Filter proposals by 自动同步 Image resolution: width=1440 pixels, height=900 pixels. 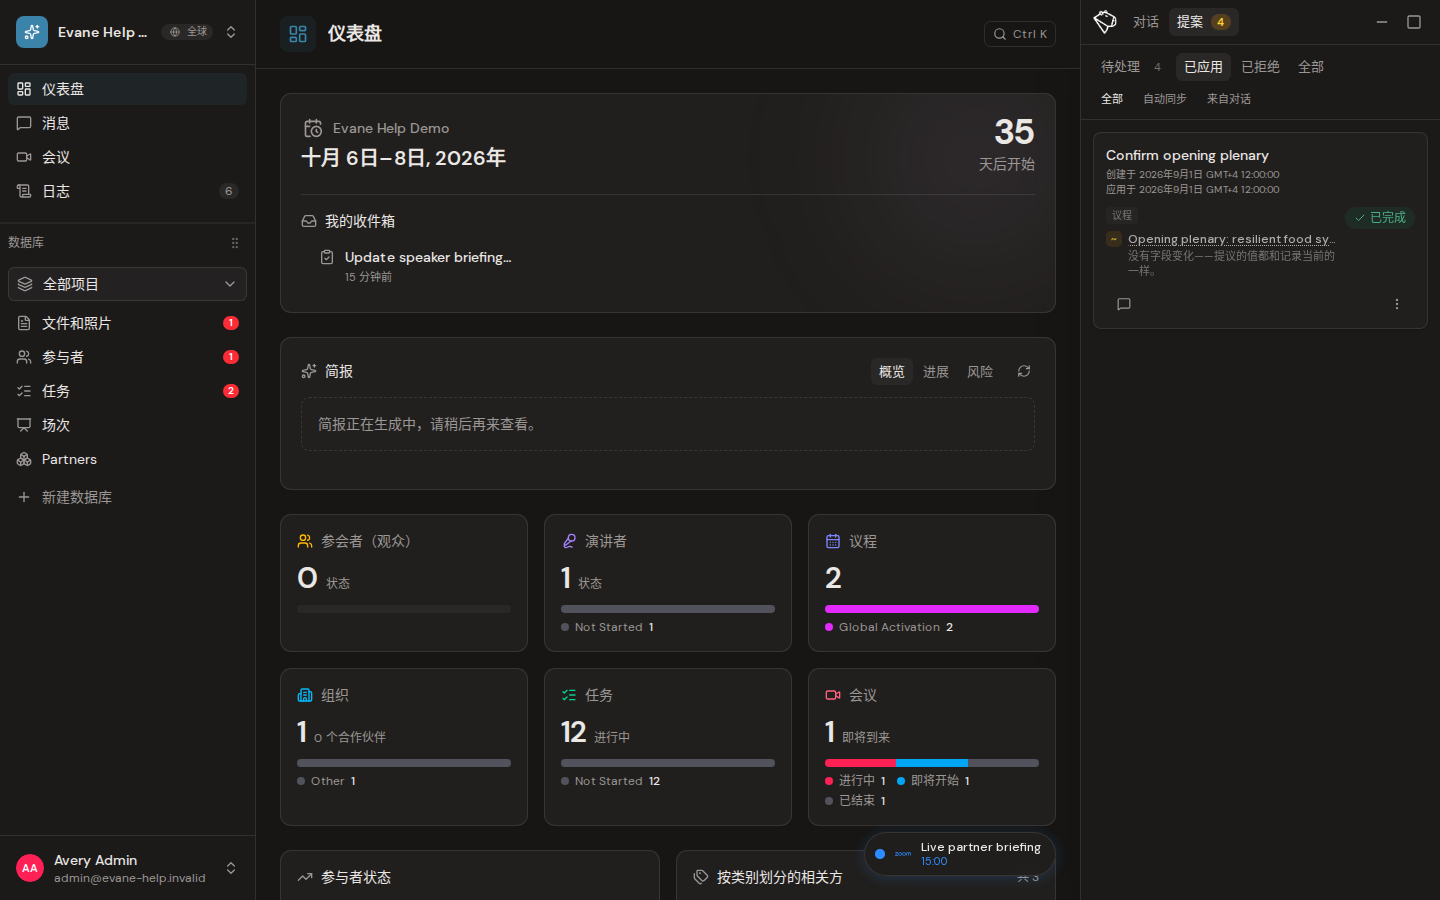click(1165, 99)
